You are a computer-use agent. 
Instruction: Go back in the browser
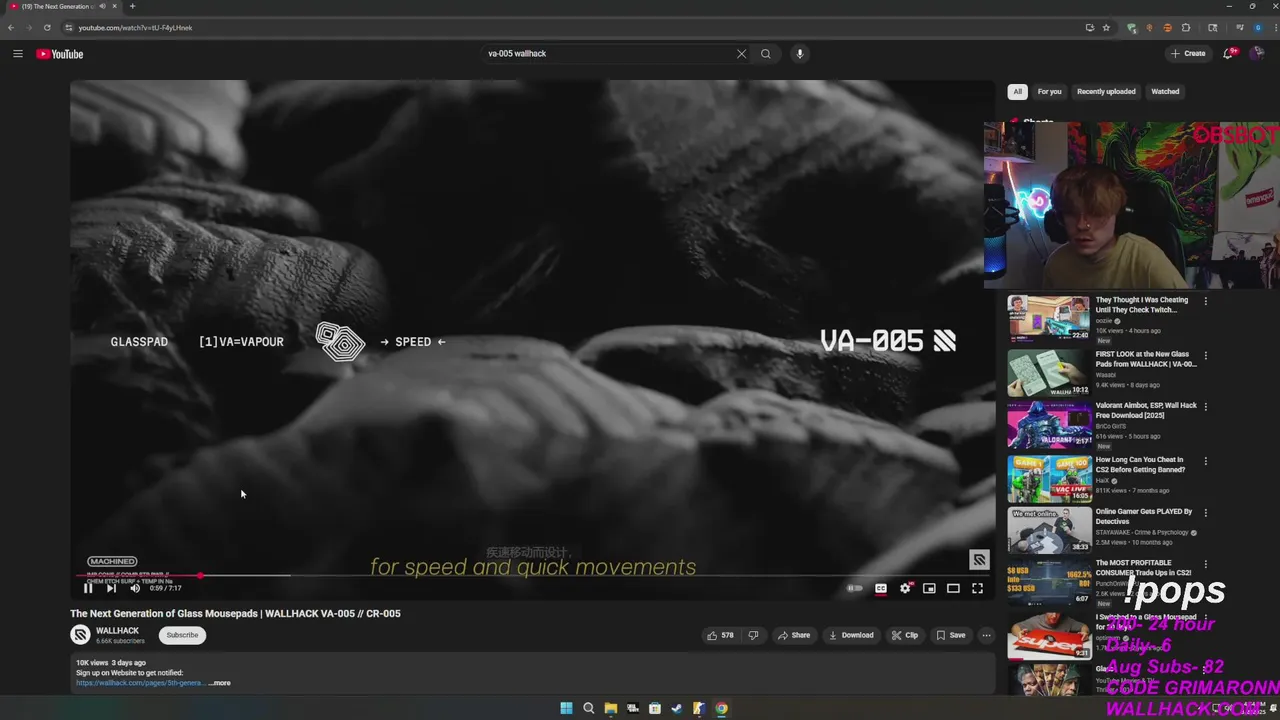tap(11, 28)
